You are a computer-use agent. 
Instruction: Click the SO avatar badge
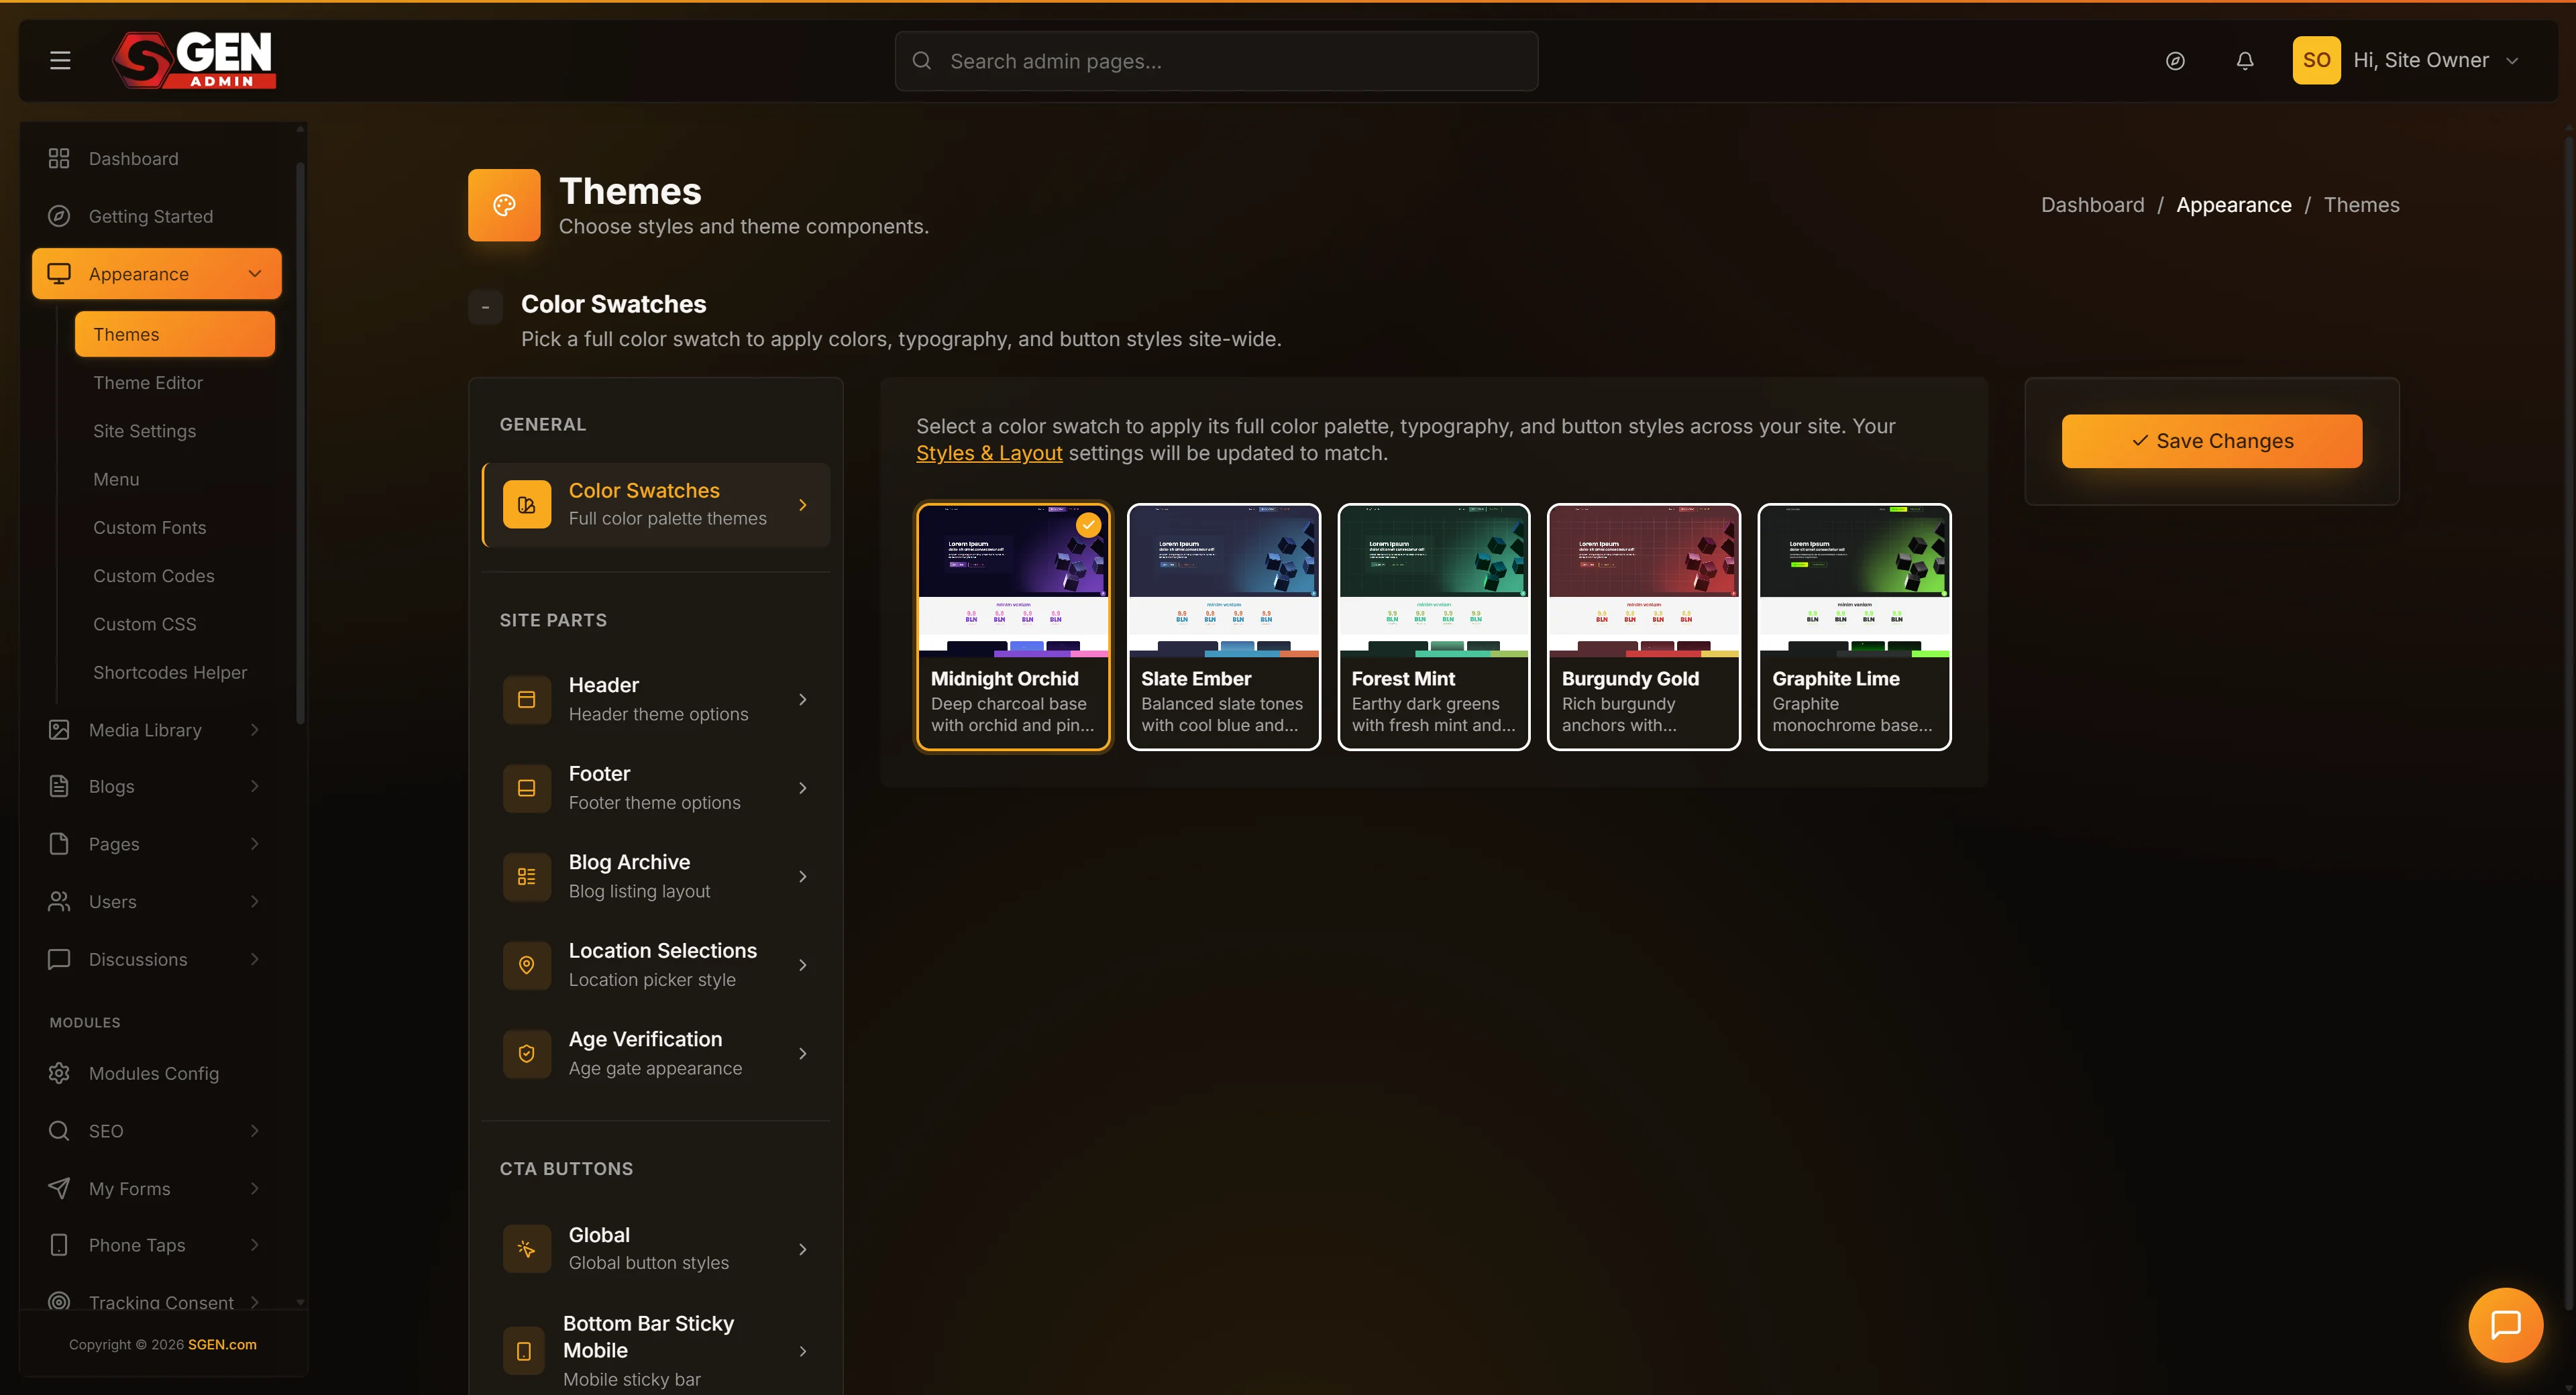2316,60
